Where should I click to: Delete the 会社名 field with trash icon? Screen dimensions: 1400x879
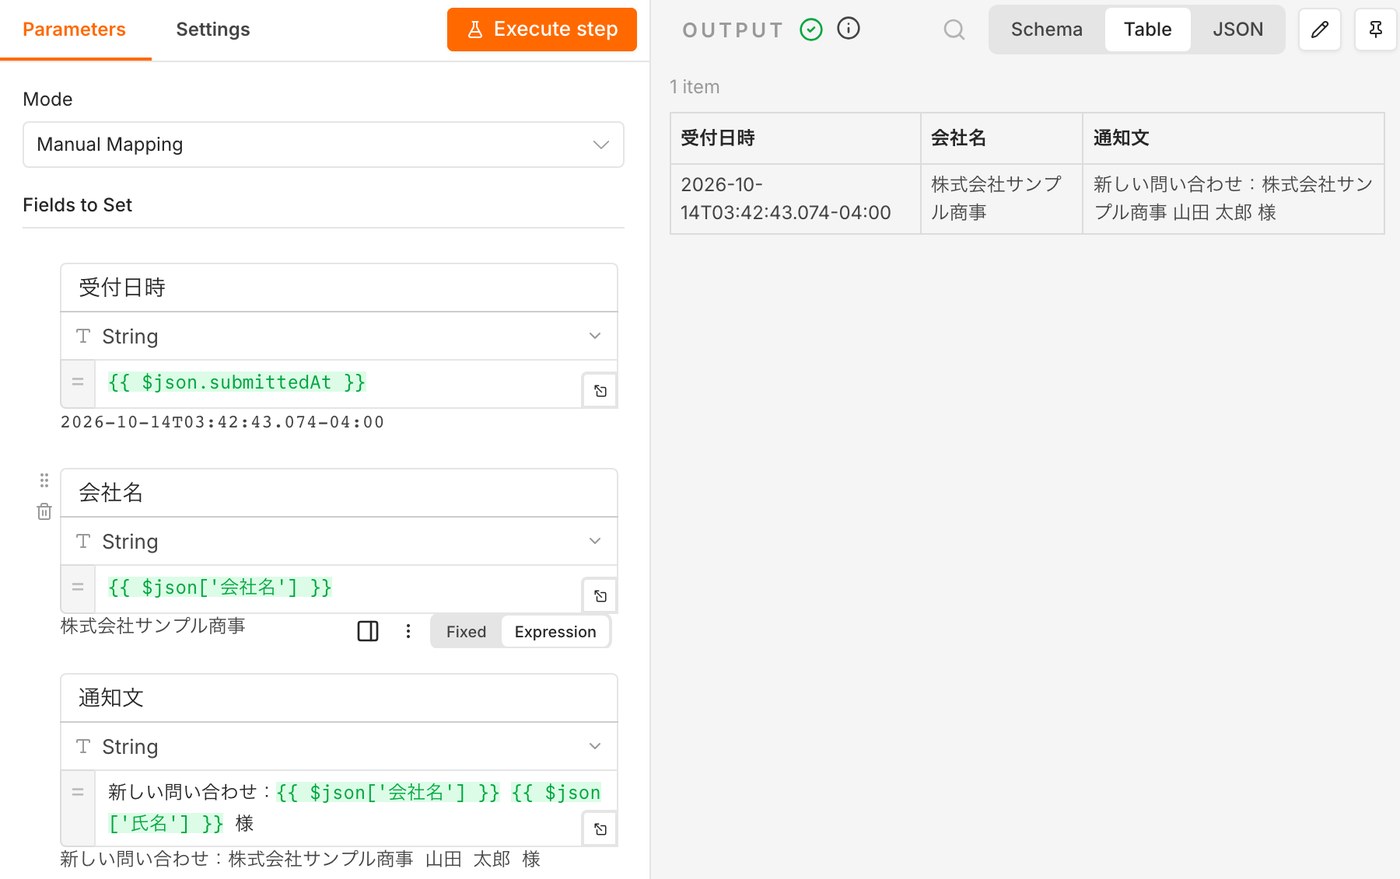click(x=44, y=511)
